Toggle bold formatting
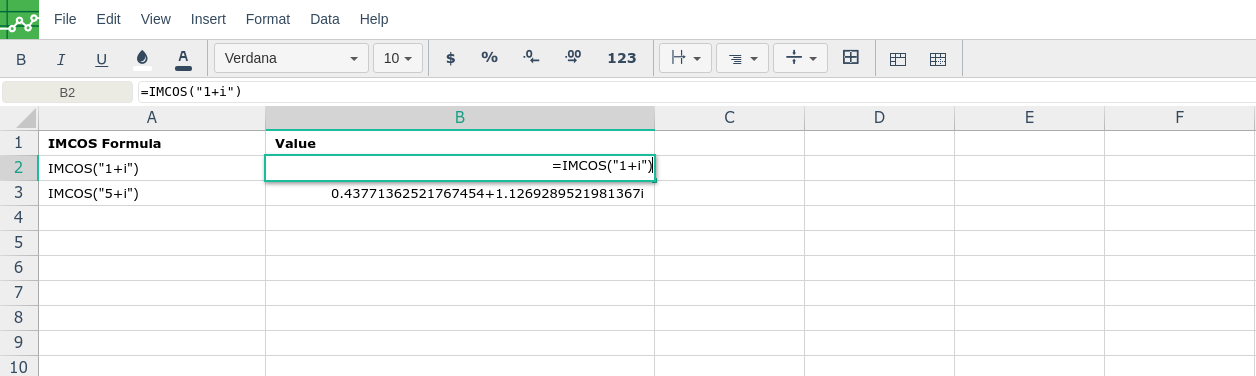This screenshot has height=376, width=1256. click(x=21, y=59)
